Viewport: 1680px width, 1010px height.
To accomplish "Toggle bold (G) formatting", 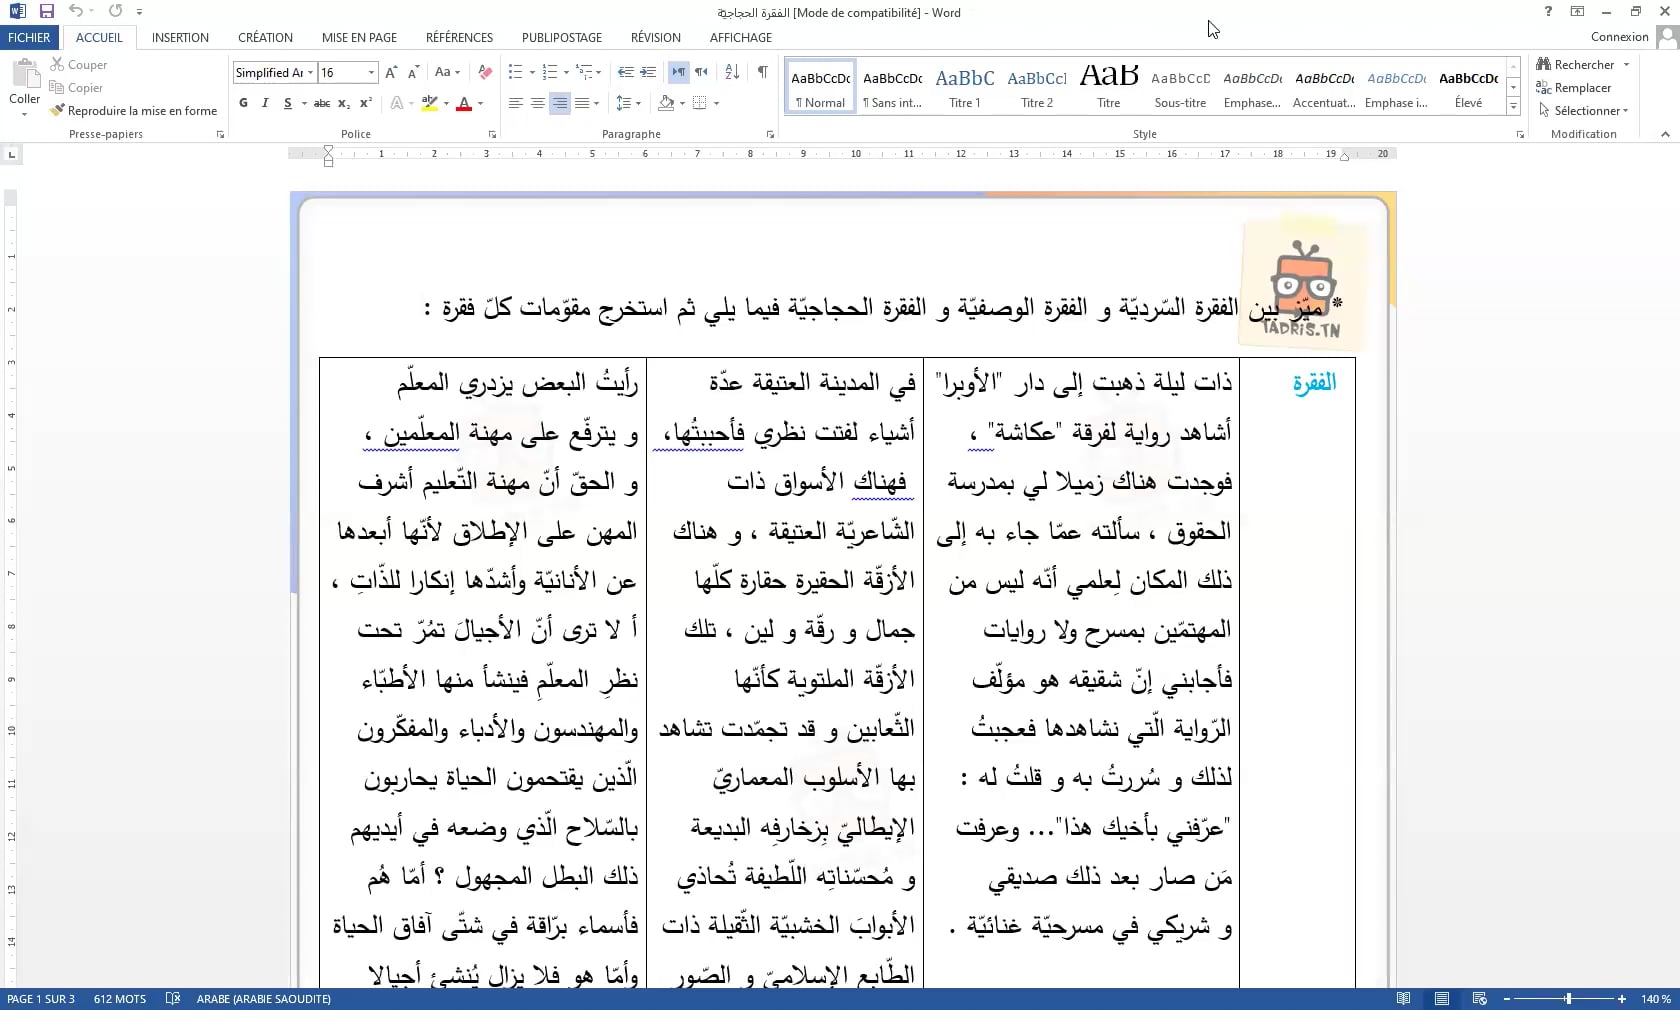I will coord(243,103).
